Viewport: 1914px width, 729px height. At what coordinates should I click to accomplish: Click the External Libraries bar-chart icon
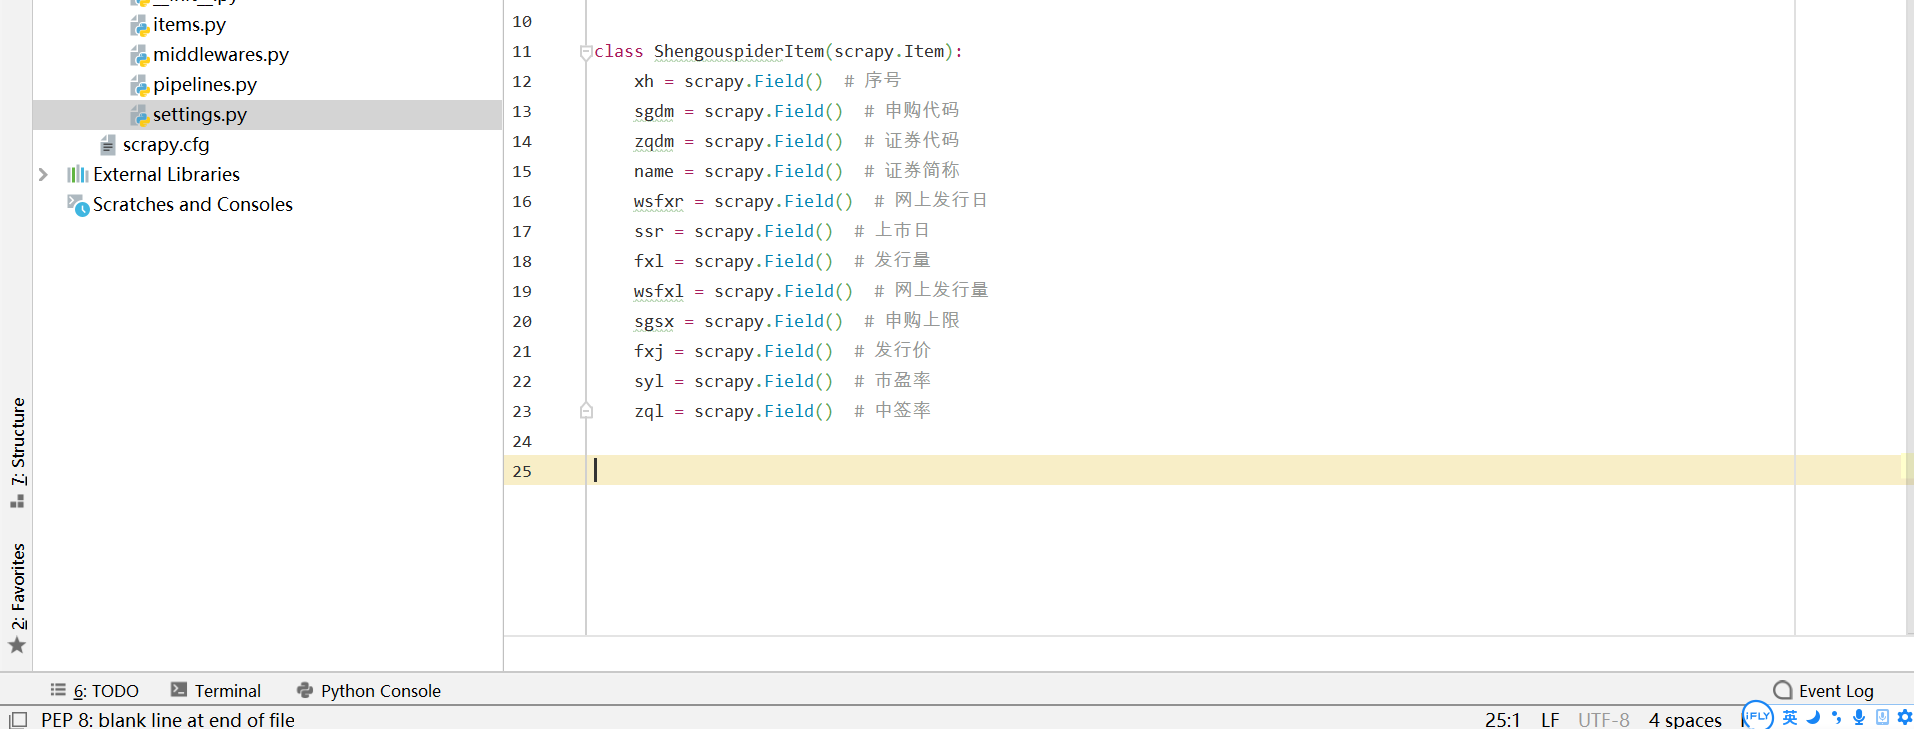(78, 174)
